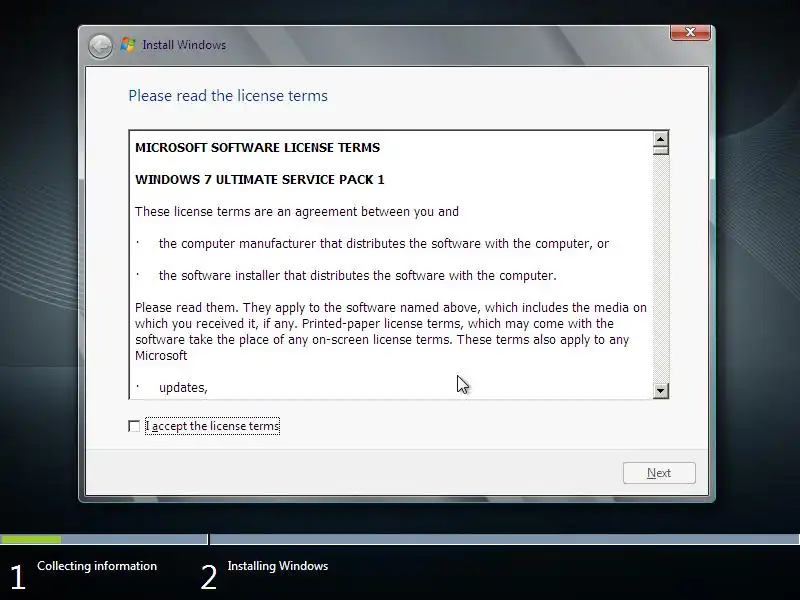Click 'Please read the license terms' heading
The width and height of the screenshot is (800, 600).
(x=228, y=96)
